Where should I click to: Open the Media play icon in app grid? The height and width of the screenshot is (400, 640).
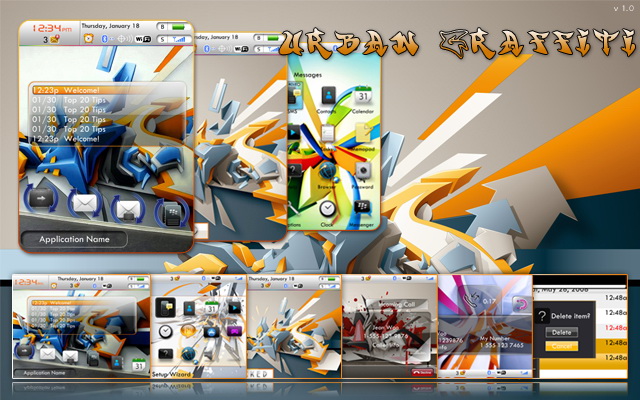[294, 133]
